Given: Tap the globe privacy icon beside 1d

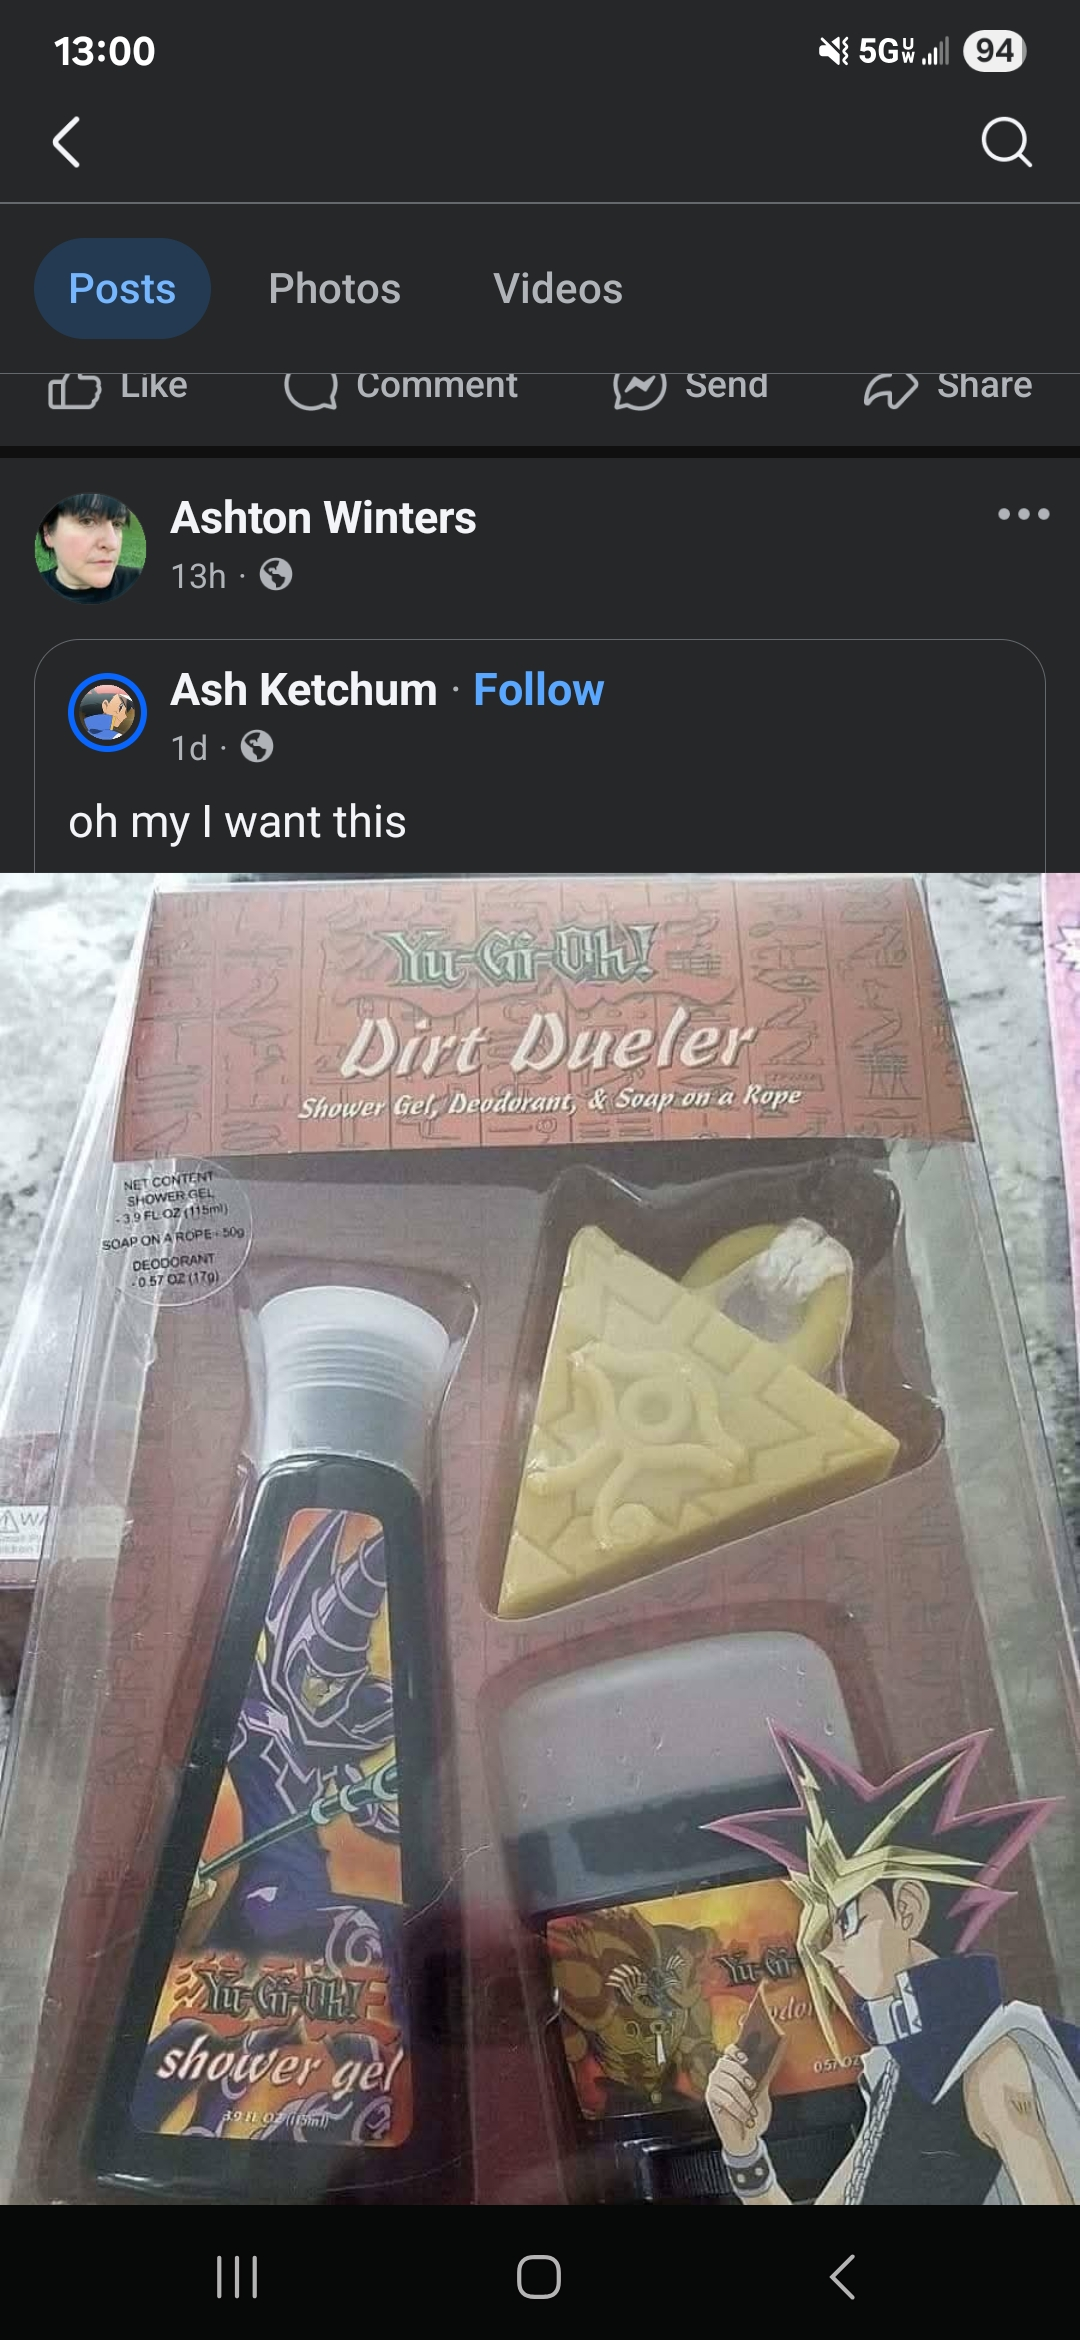Looking at the screenshot, I should pos(257,747).
